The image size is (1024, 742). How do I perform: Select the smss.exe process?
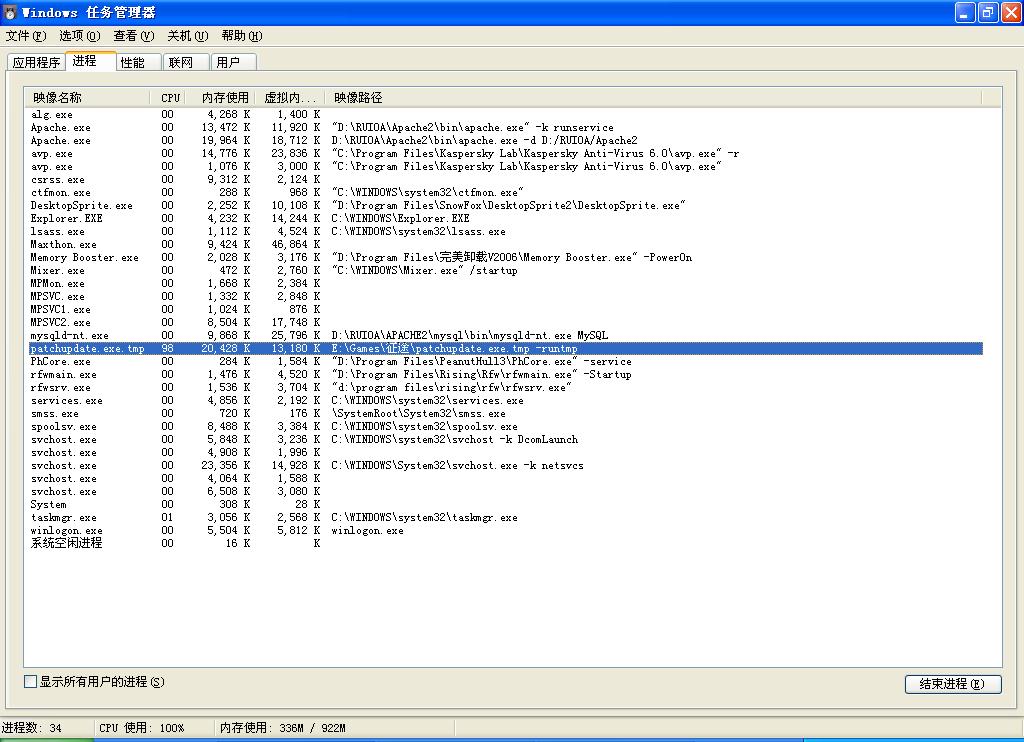pos(506,413)
